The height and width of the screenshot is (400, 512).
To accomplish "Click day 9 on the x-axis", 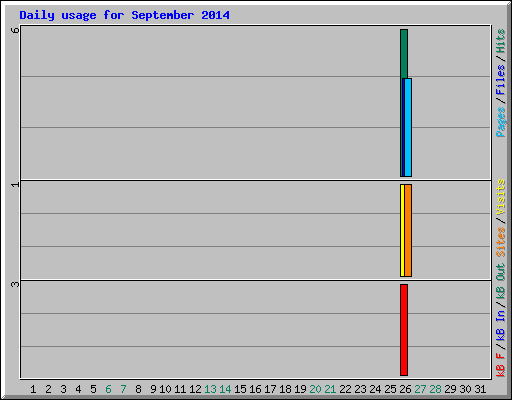I will [x=153, y=389].
